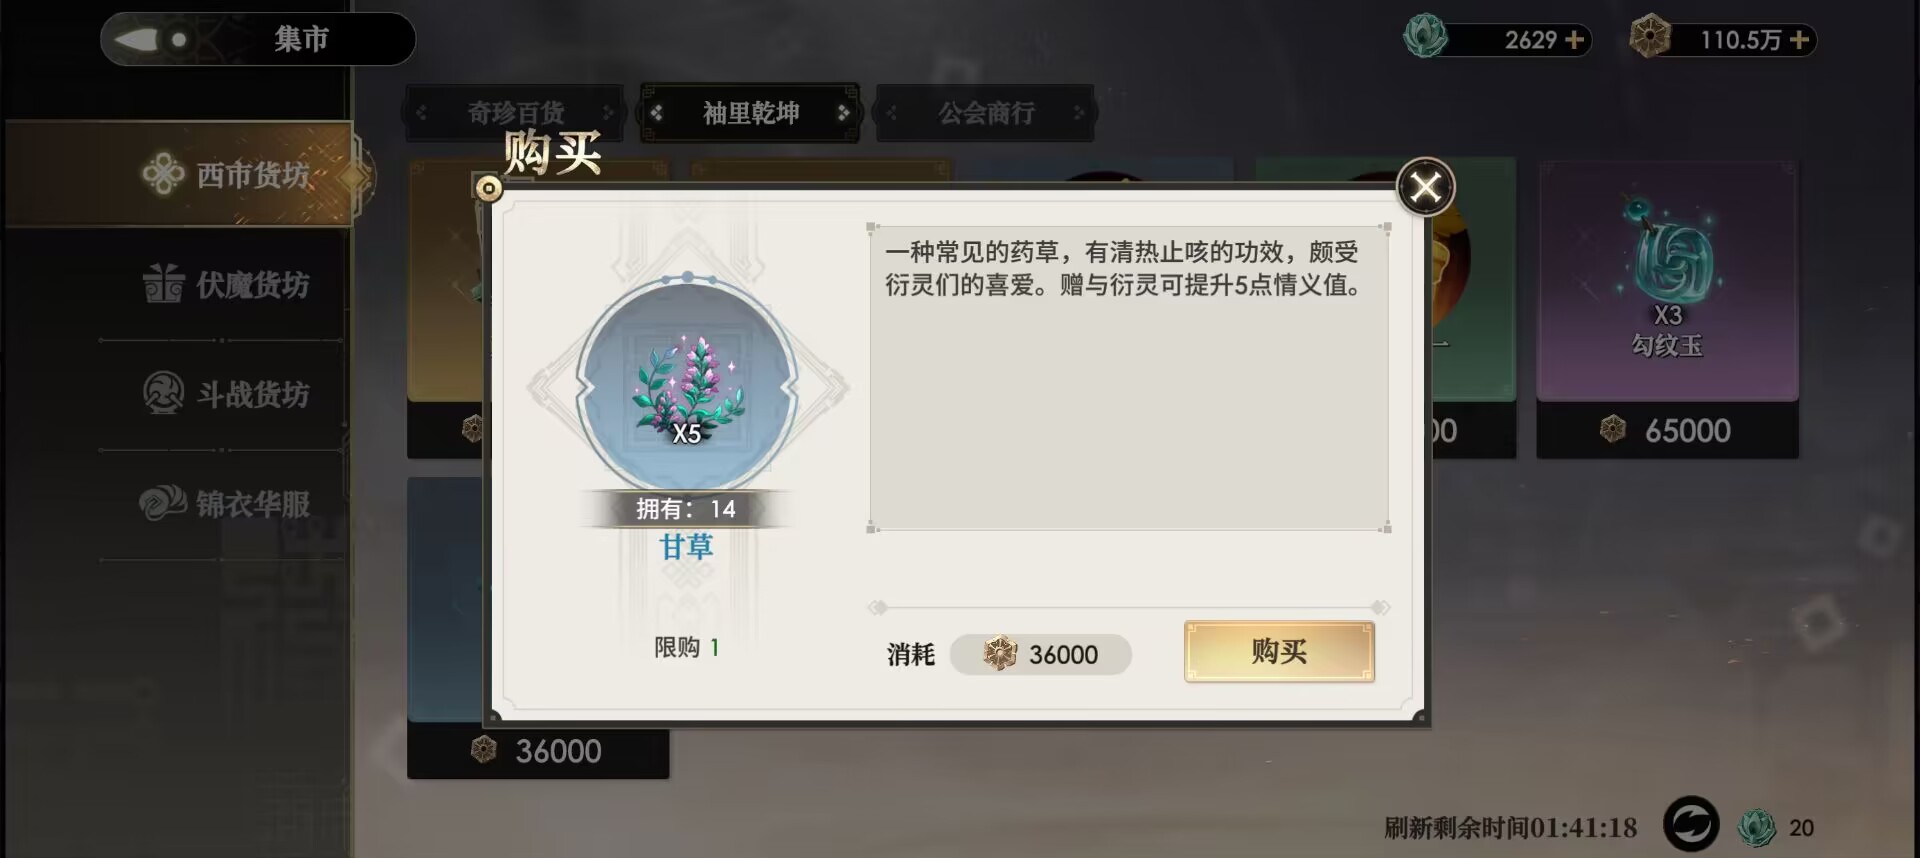1920x858 pixels.
Task: Switch to the 公会商行 tab
Action: coord(986,113)
